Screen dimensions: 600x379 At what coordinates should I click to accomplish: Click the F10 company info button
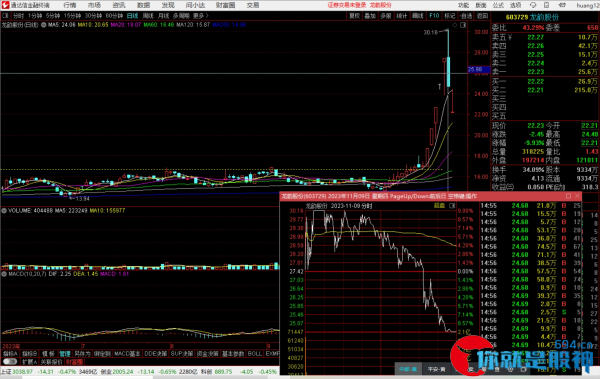(434, 16)
